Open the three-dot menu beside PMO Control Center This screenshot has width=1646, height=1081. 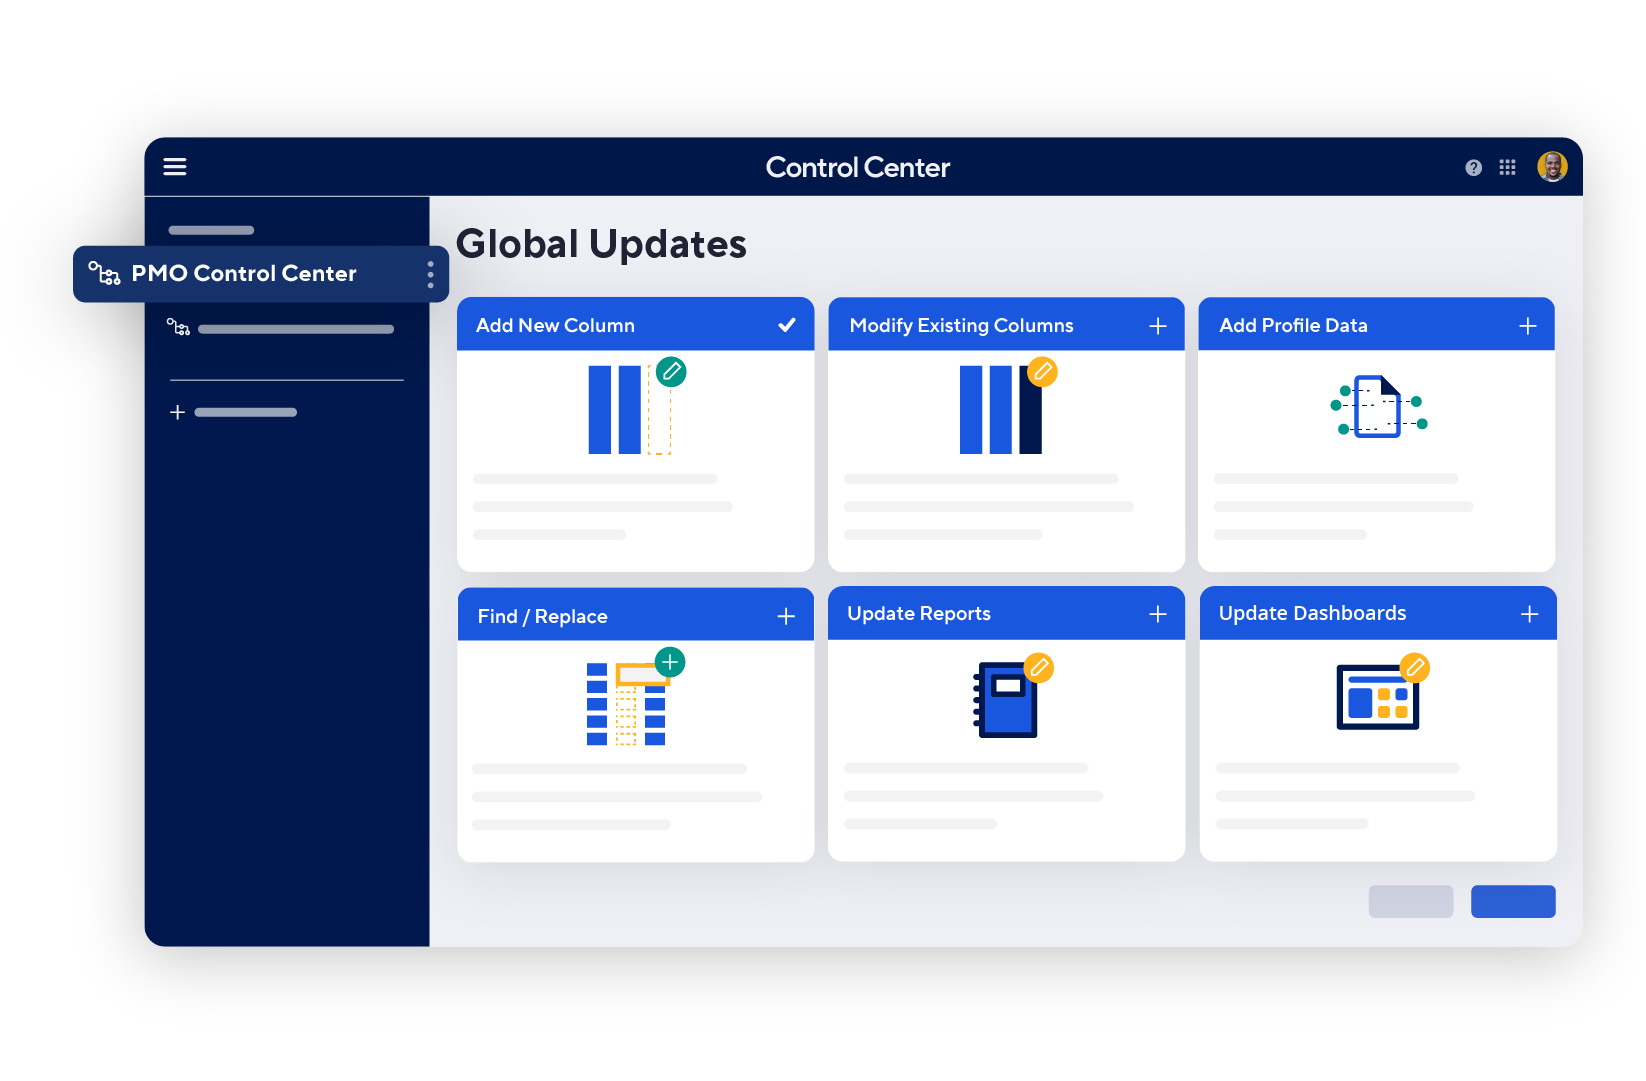430,273
